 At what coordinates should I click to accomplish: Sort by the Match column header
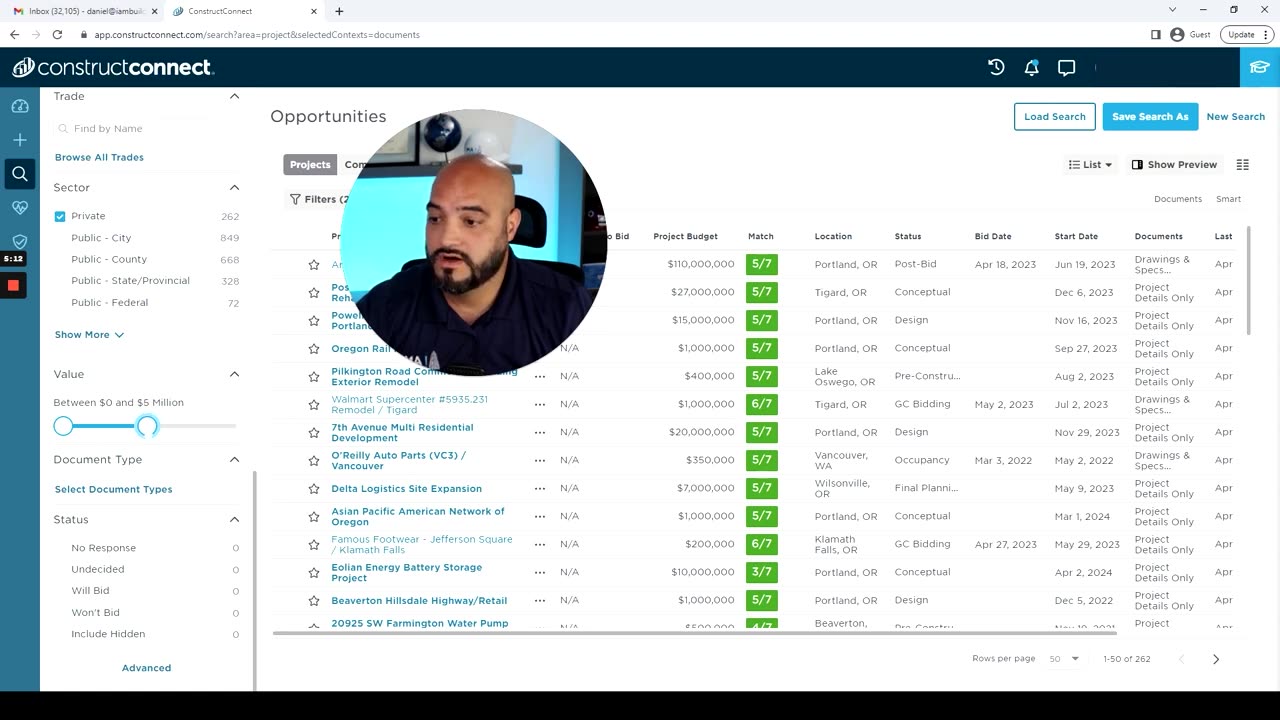[760, 236]
